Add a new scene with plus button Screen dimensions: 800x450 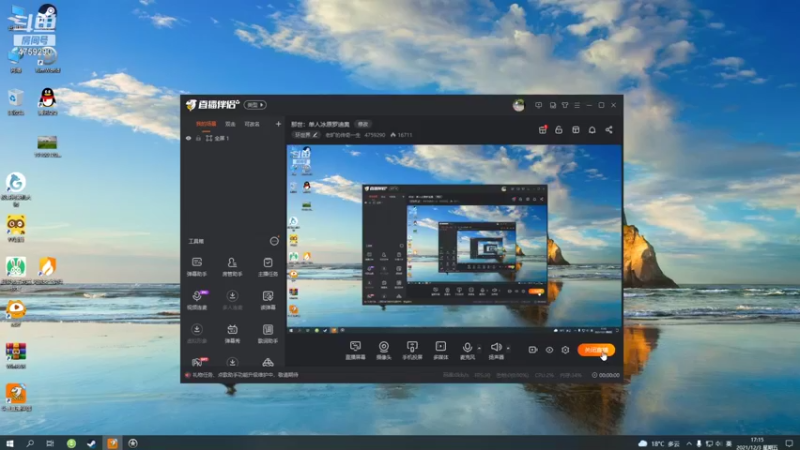[x=278, y=124]
